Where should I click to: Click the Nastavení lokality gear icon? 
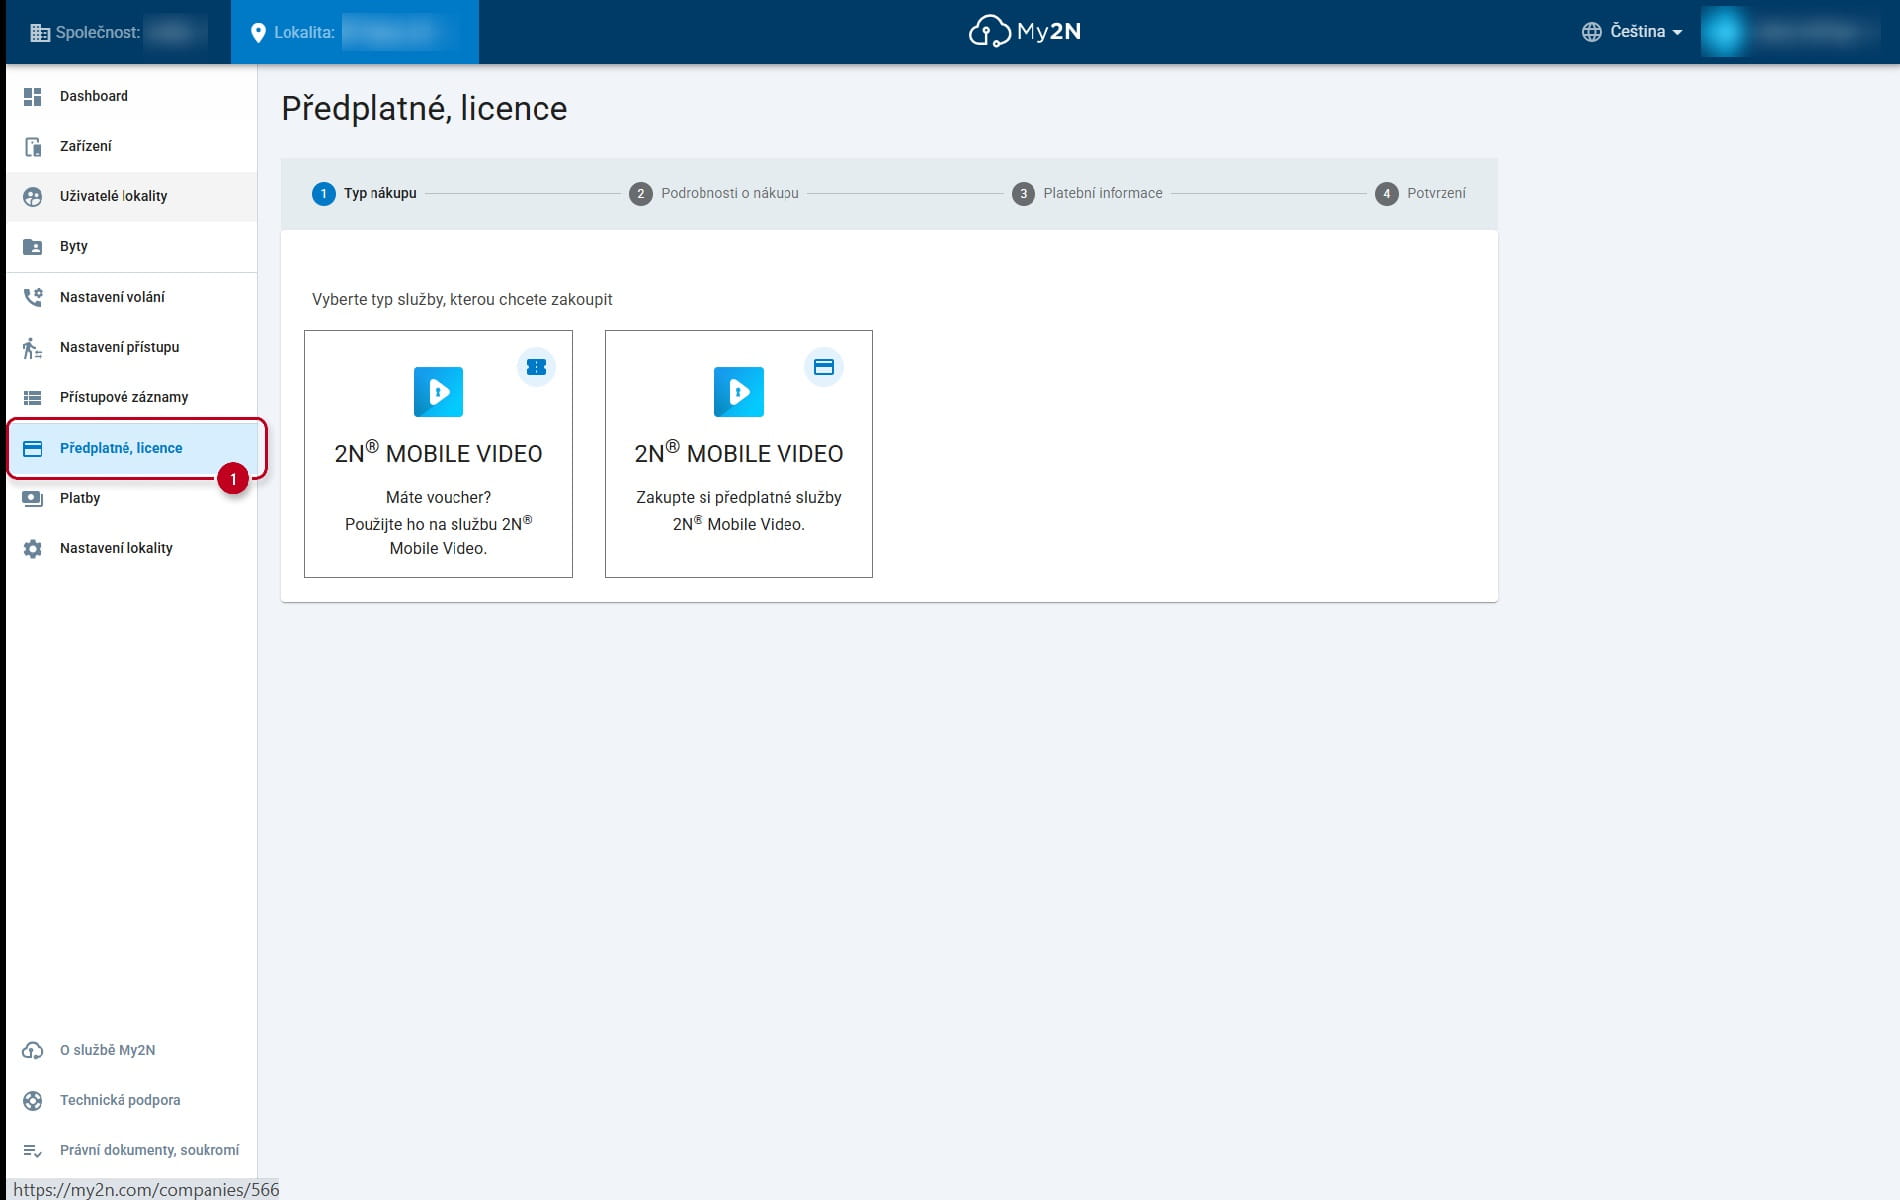tap(32, 548)
